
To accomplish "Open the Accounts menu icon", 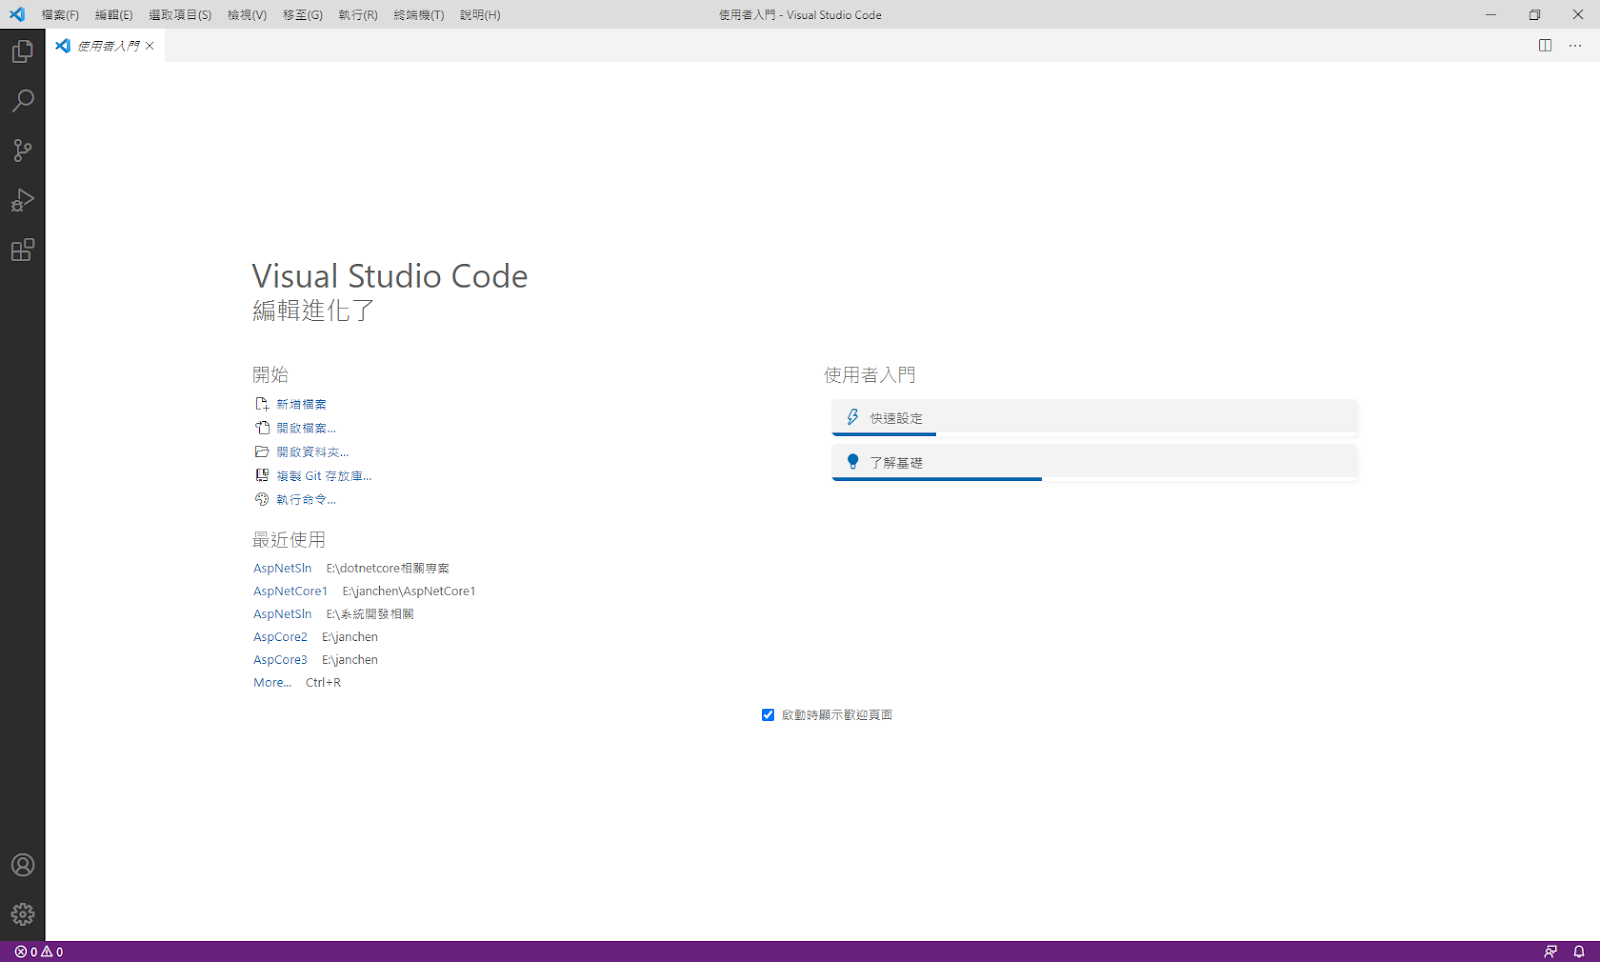I will tap(22, 865).
